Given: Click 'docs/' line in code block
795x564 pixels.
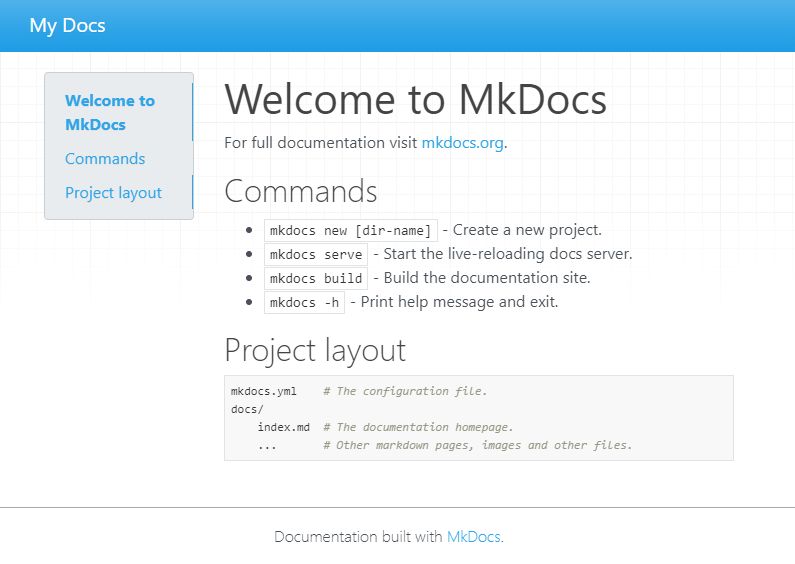Looking at the screenshot, I should tap(247, 409).
